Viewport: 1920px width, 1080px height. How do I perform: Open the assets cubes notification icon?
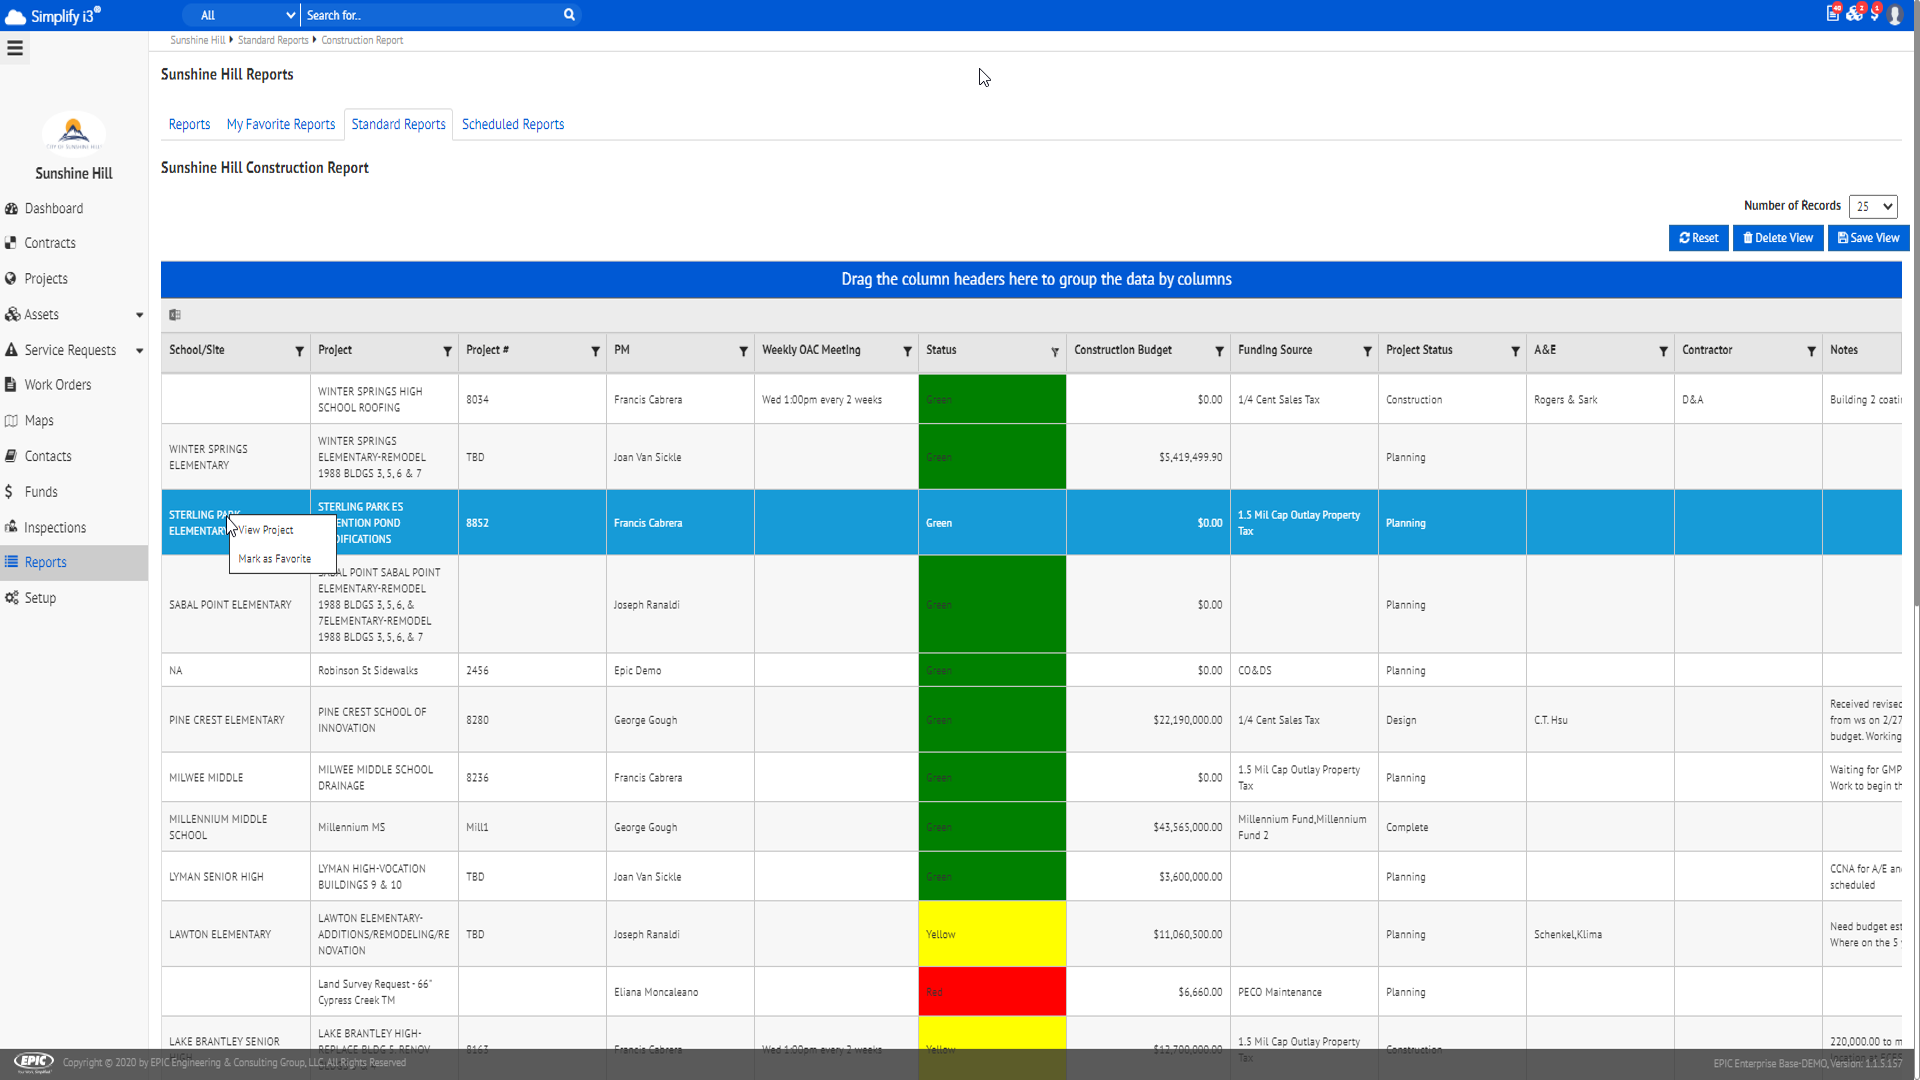(1854, 14)
